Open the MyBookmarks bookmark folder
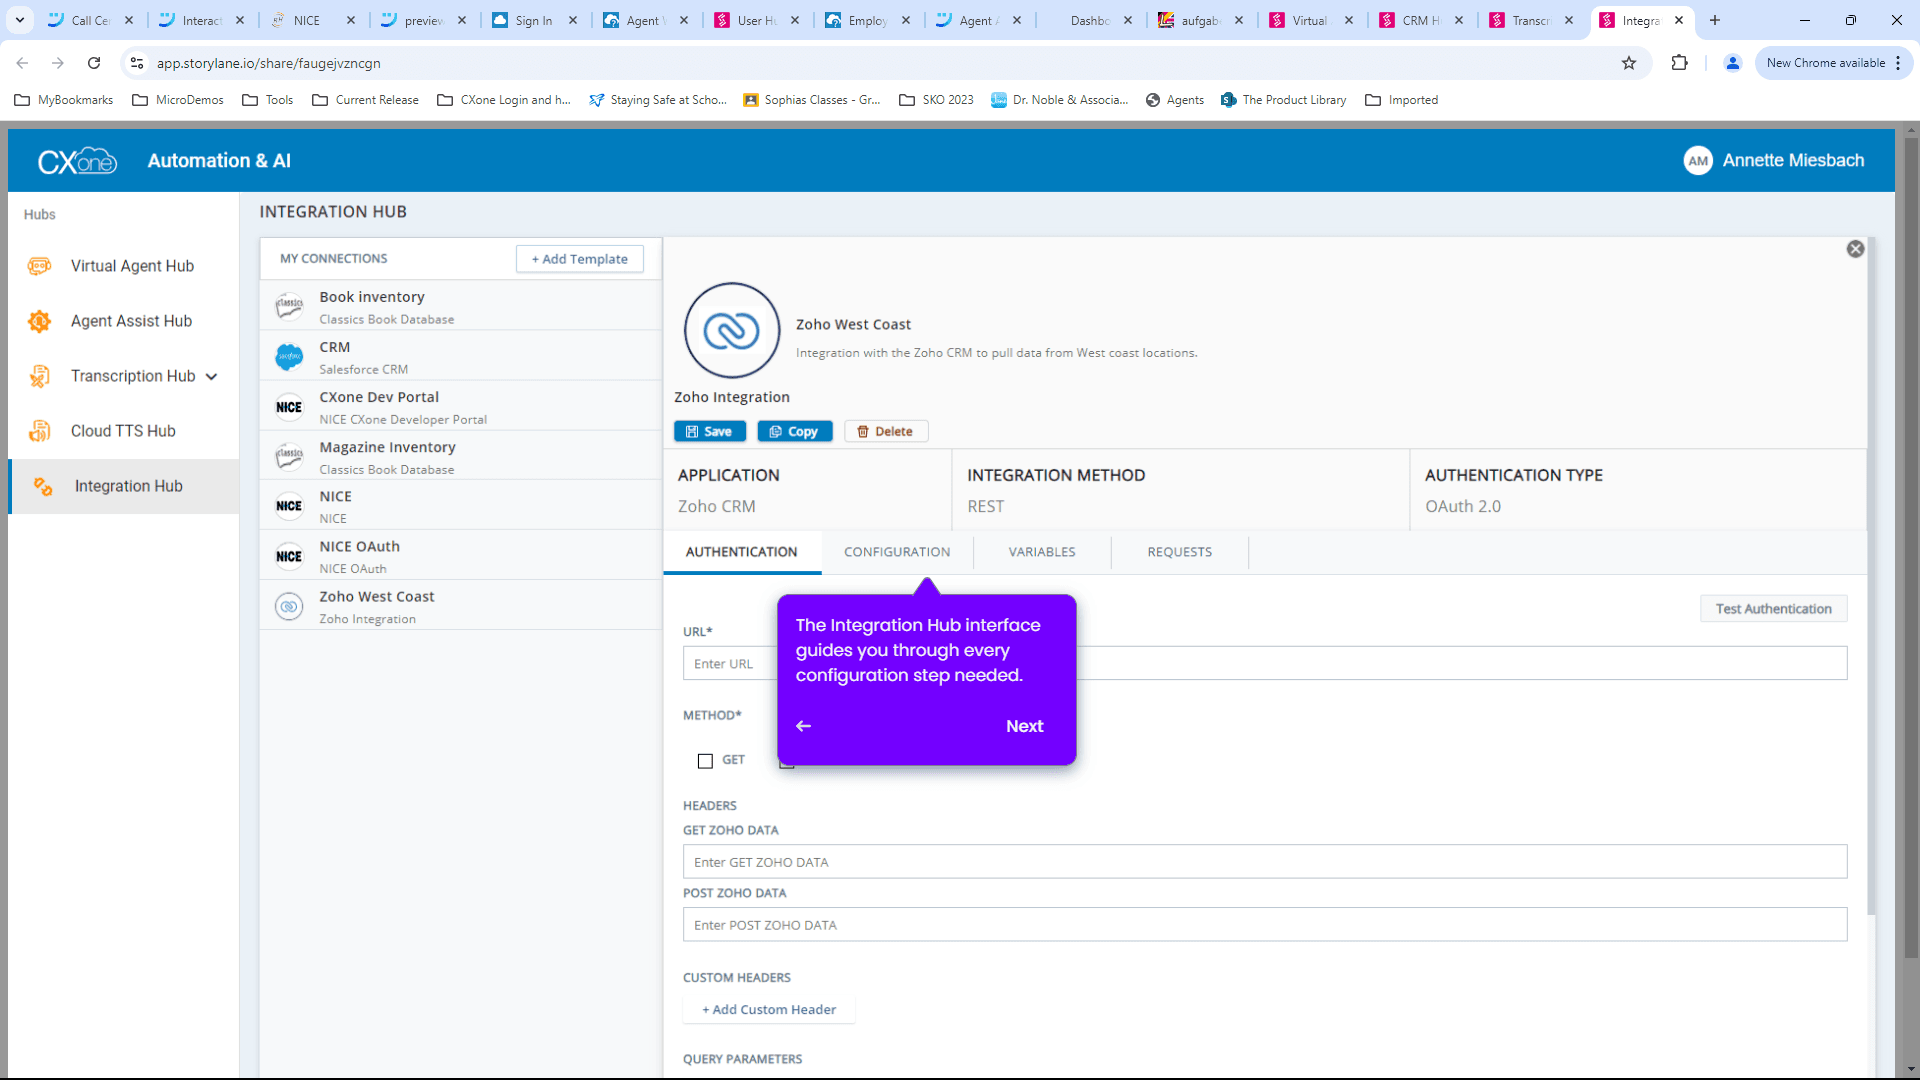Screen dimensions: 1920x1080 click(x=63, y=100)
